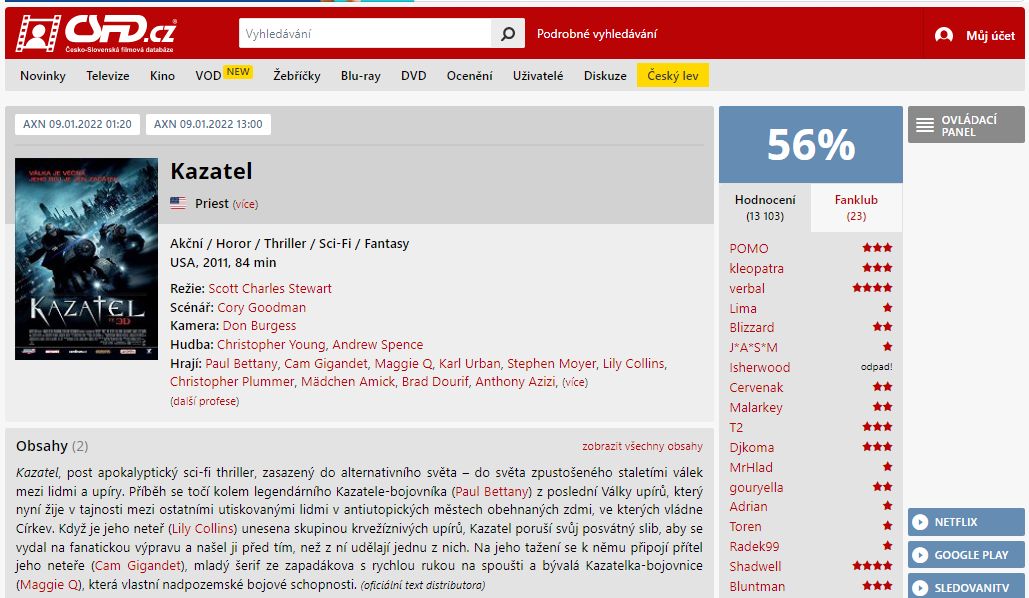The height and width of the screenshot is (598, 1029).
Task: Open actor Karl Urban
Action: 469,364
